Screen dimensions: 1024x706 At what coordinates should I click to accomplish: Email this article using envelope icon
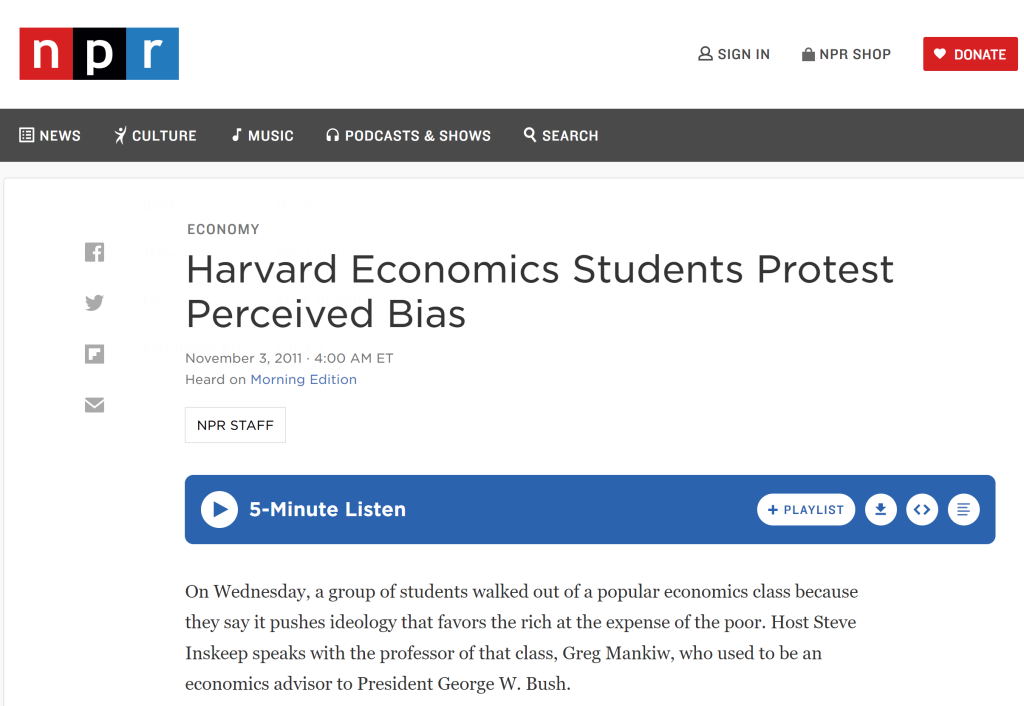coord(95,405)
